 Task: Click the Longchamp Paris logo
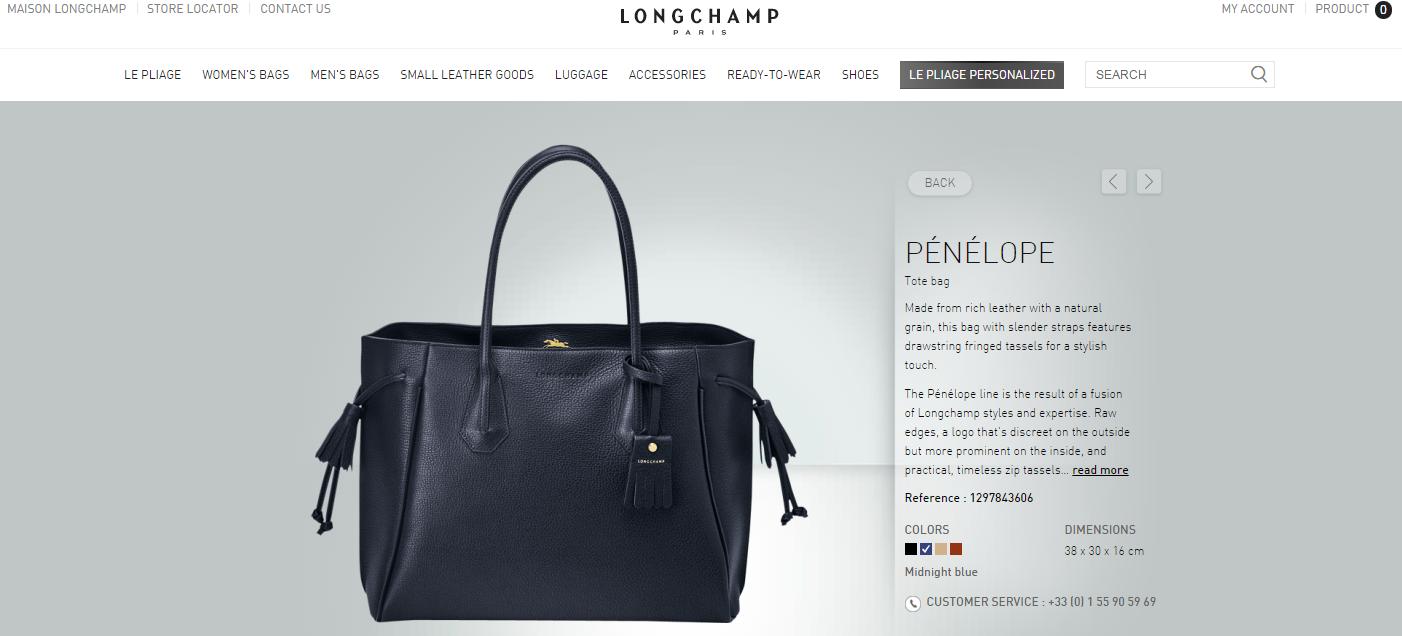(699, 20)
